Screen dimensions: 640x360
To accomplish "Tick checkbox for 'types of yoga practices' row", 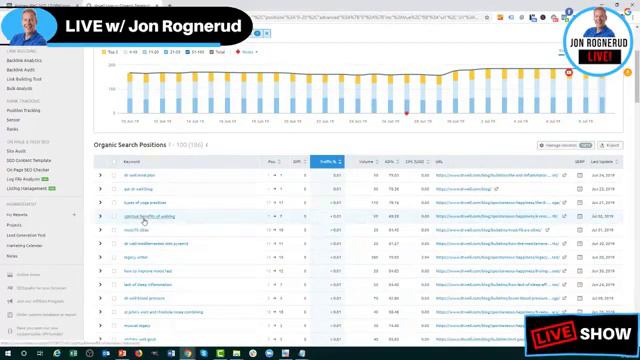I will coord(114,202).
